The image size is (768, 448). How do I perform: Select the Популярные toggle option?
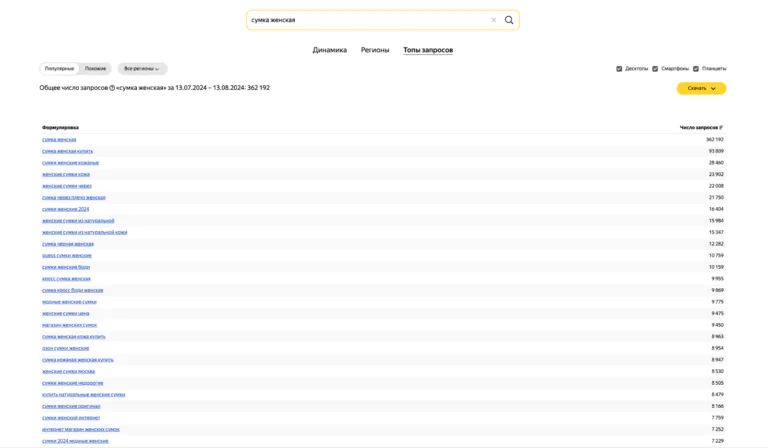[x=59, y=69]
